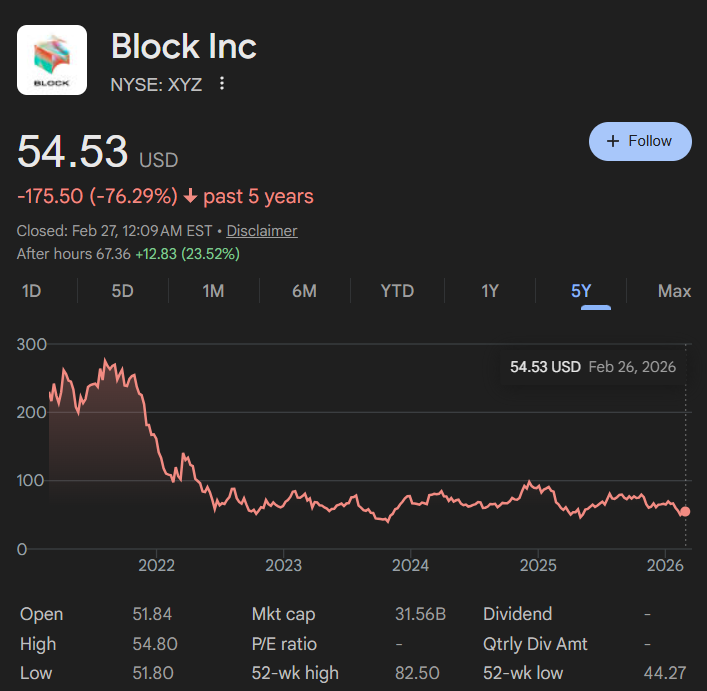Click the 2022 label on chart axis
This screenshot has height=691, width=707.
[x=156, y=565]
